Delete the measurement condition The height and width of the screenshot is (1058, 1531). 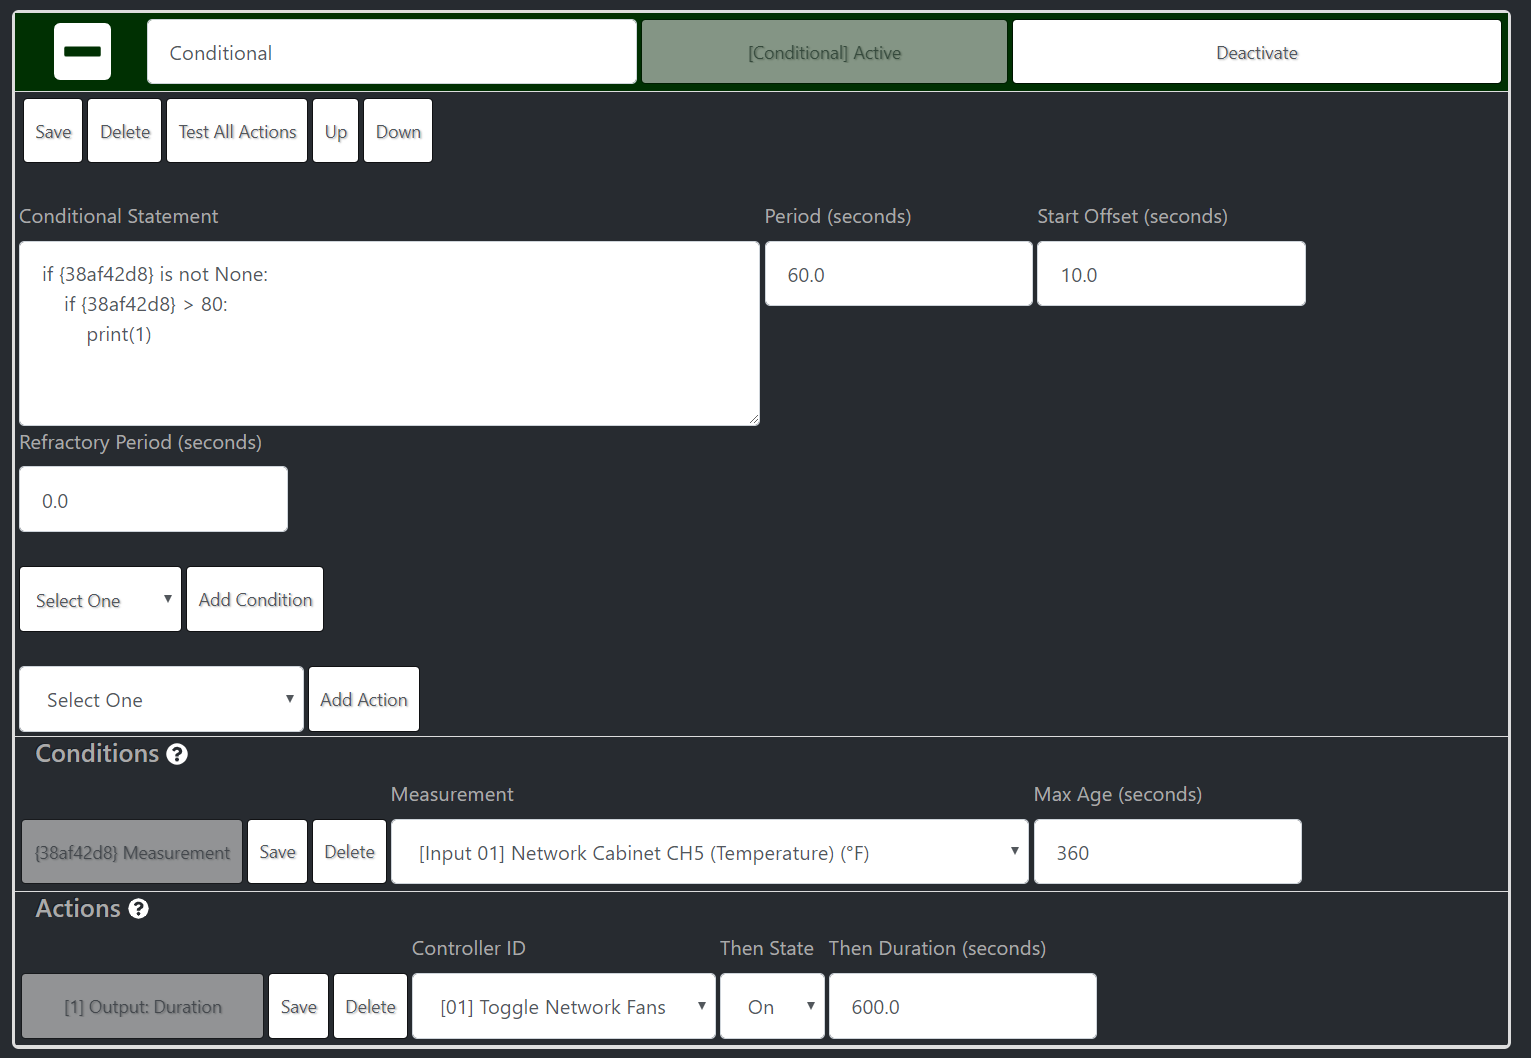(x=349, y=852)
